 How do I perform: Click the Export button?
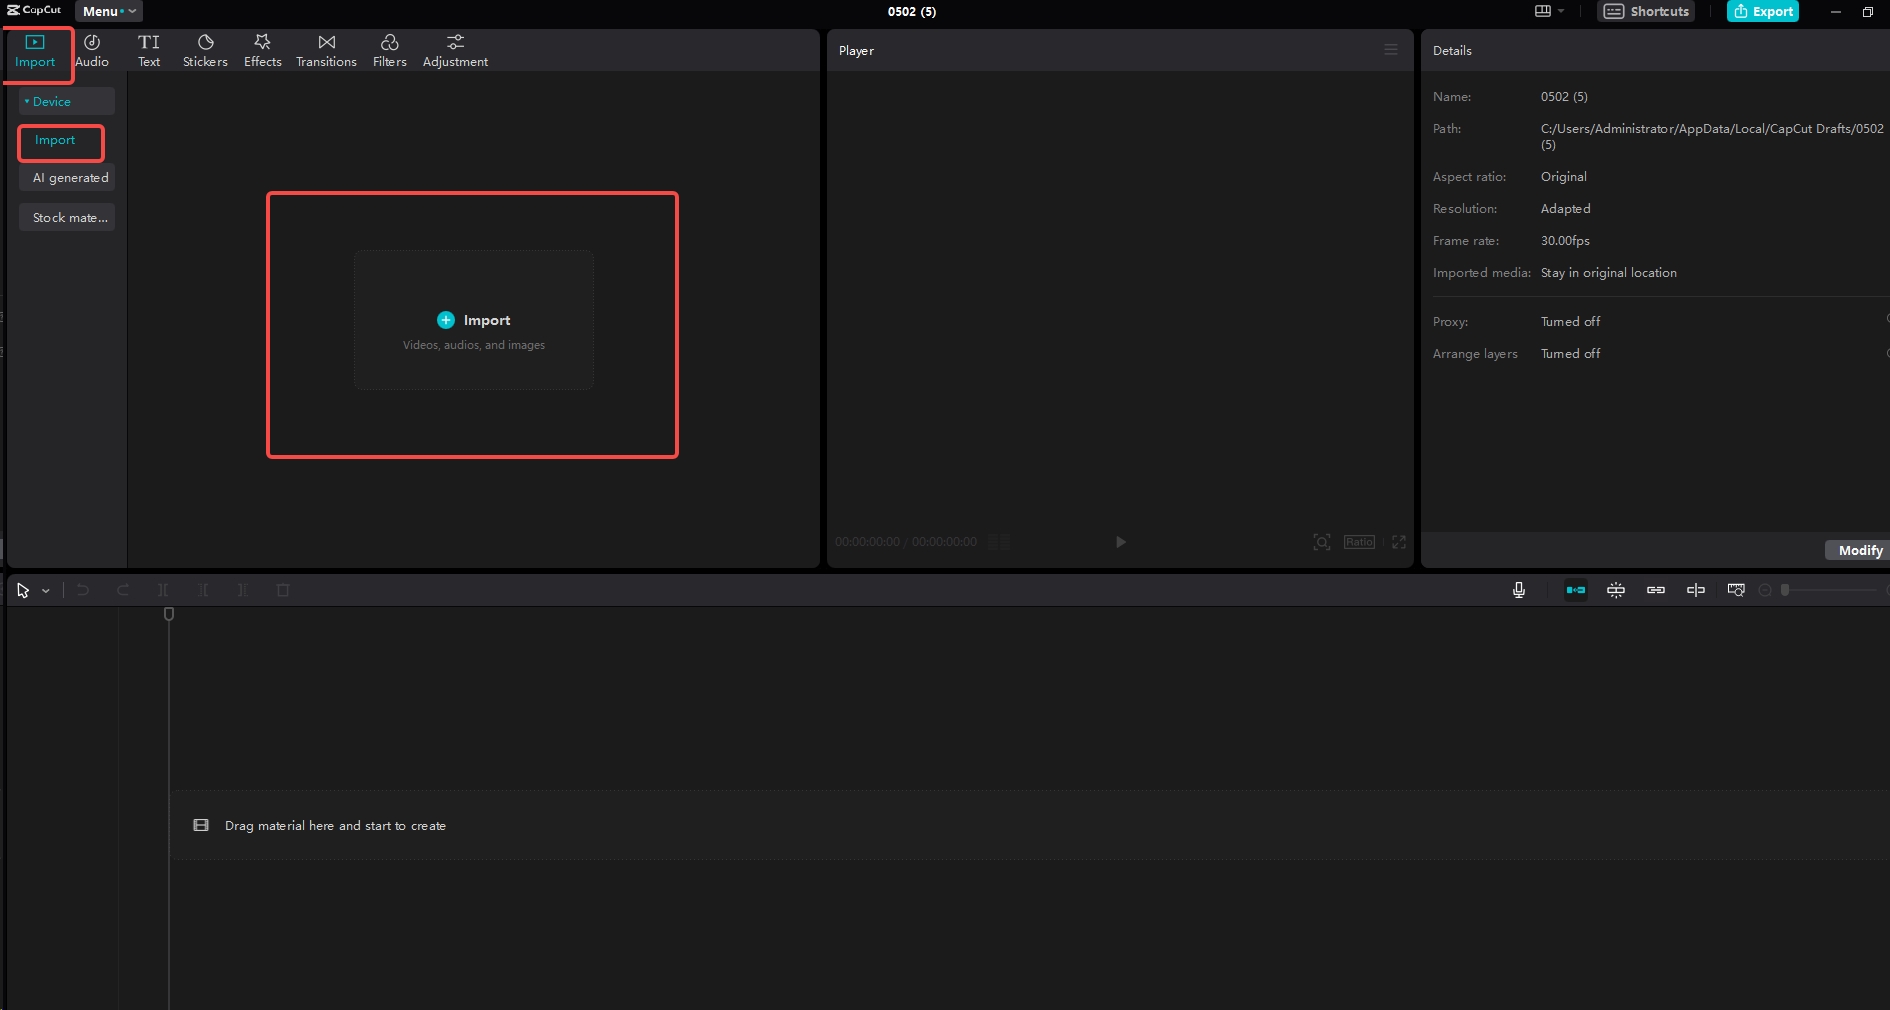1763,11
